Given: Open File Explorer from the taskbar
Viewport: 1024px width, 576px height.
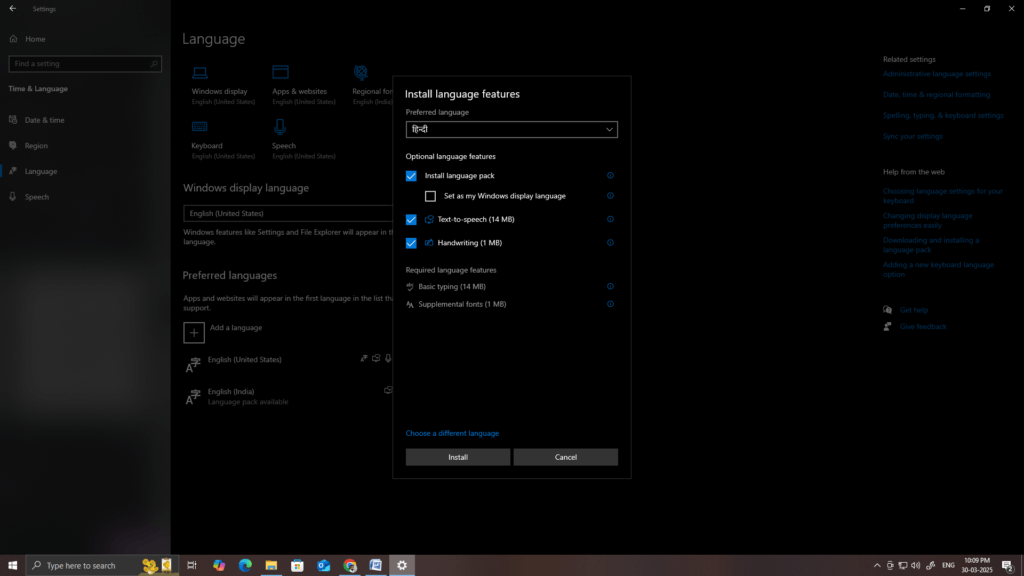Looking at the screenshot, I should coord(271,566).
